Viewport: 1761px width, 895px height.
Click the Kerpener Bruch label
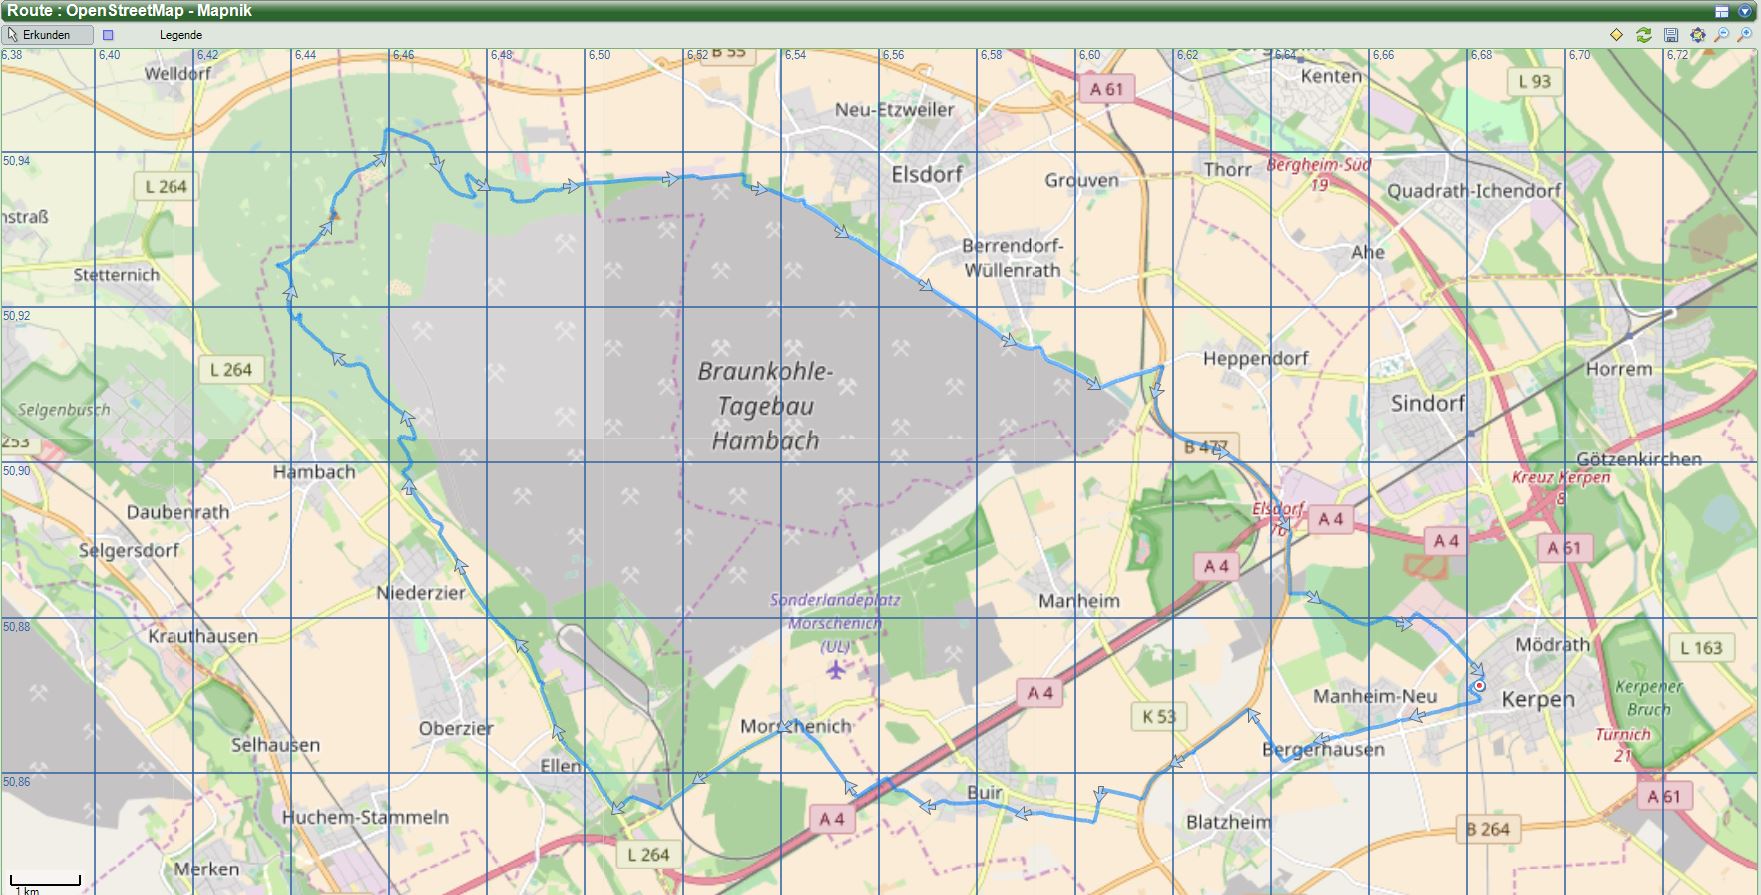tap(1649, 698)
